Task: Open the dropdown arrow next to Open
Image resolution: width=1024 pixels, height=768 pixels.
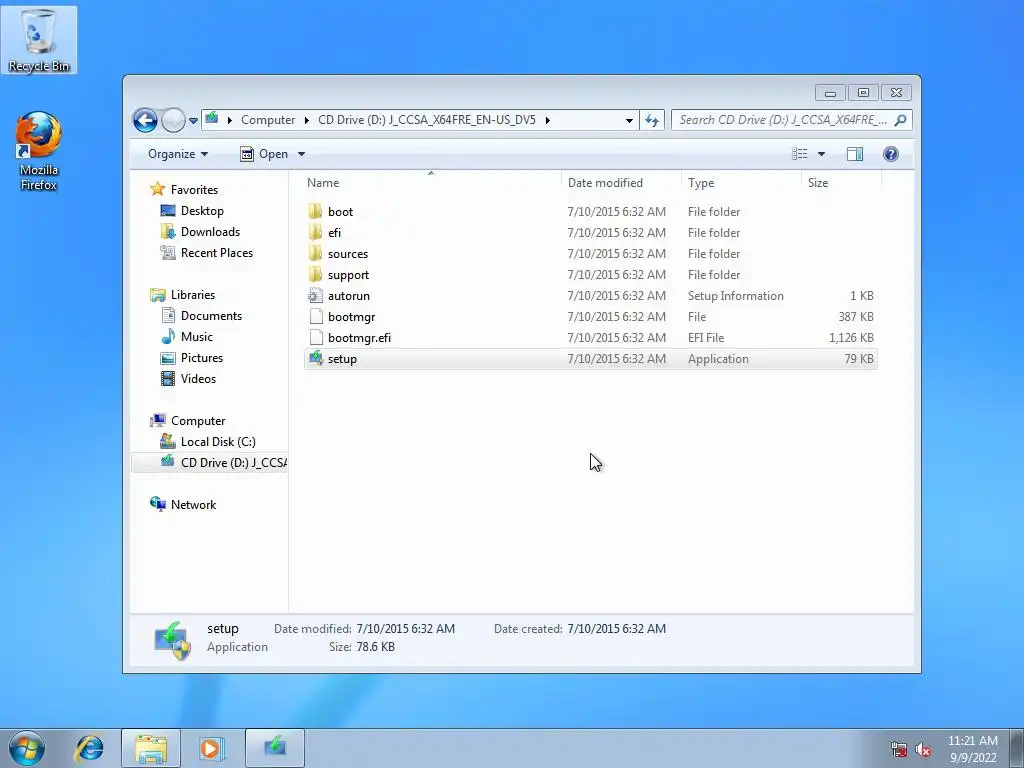Action: [301, 154]
